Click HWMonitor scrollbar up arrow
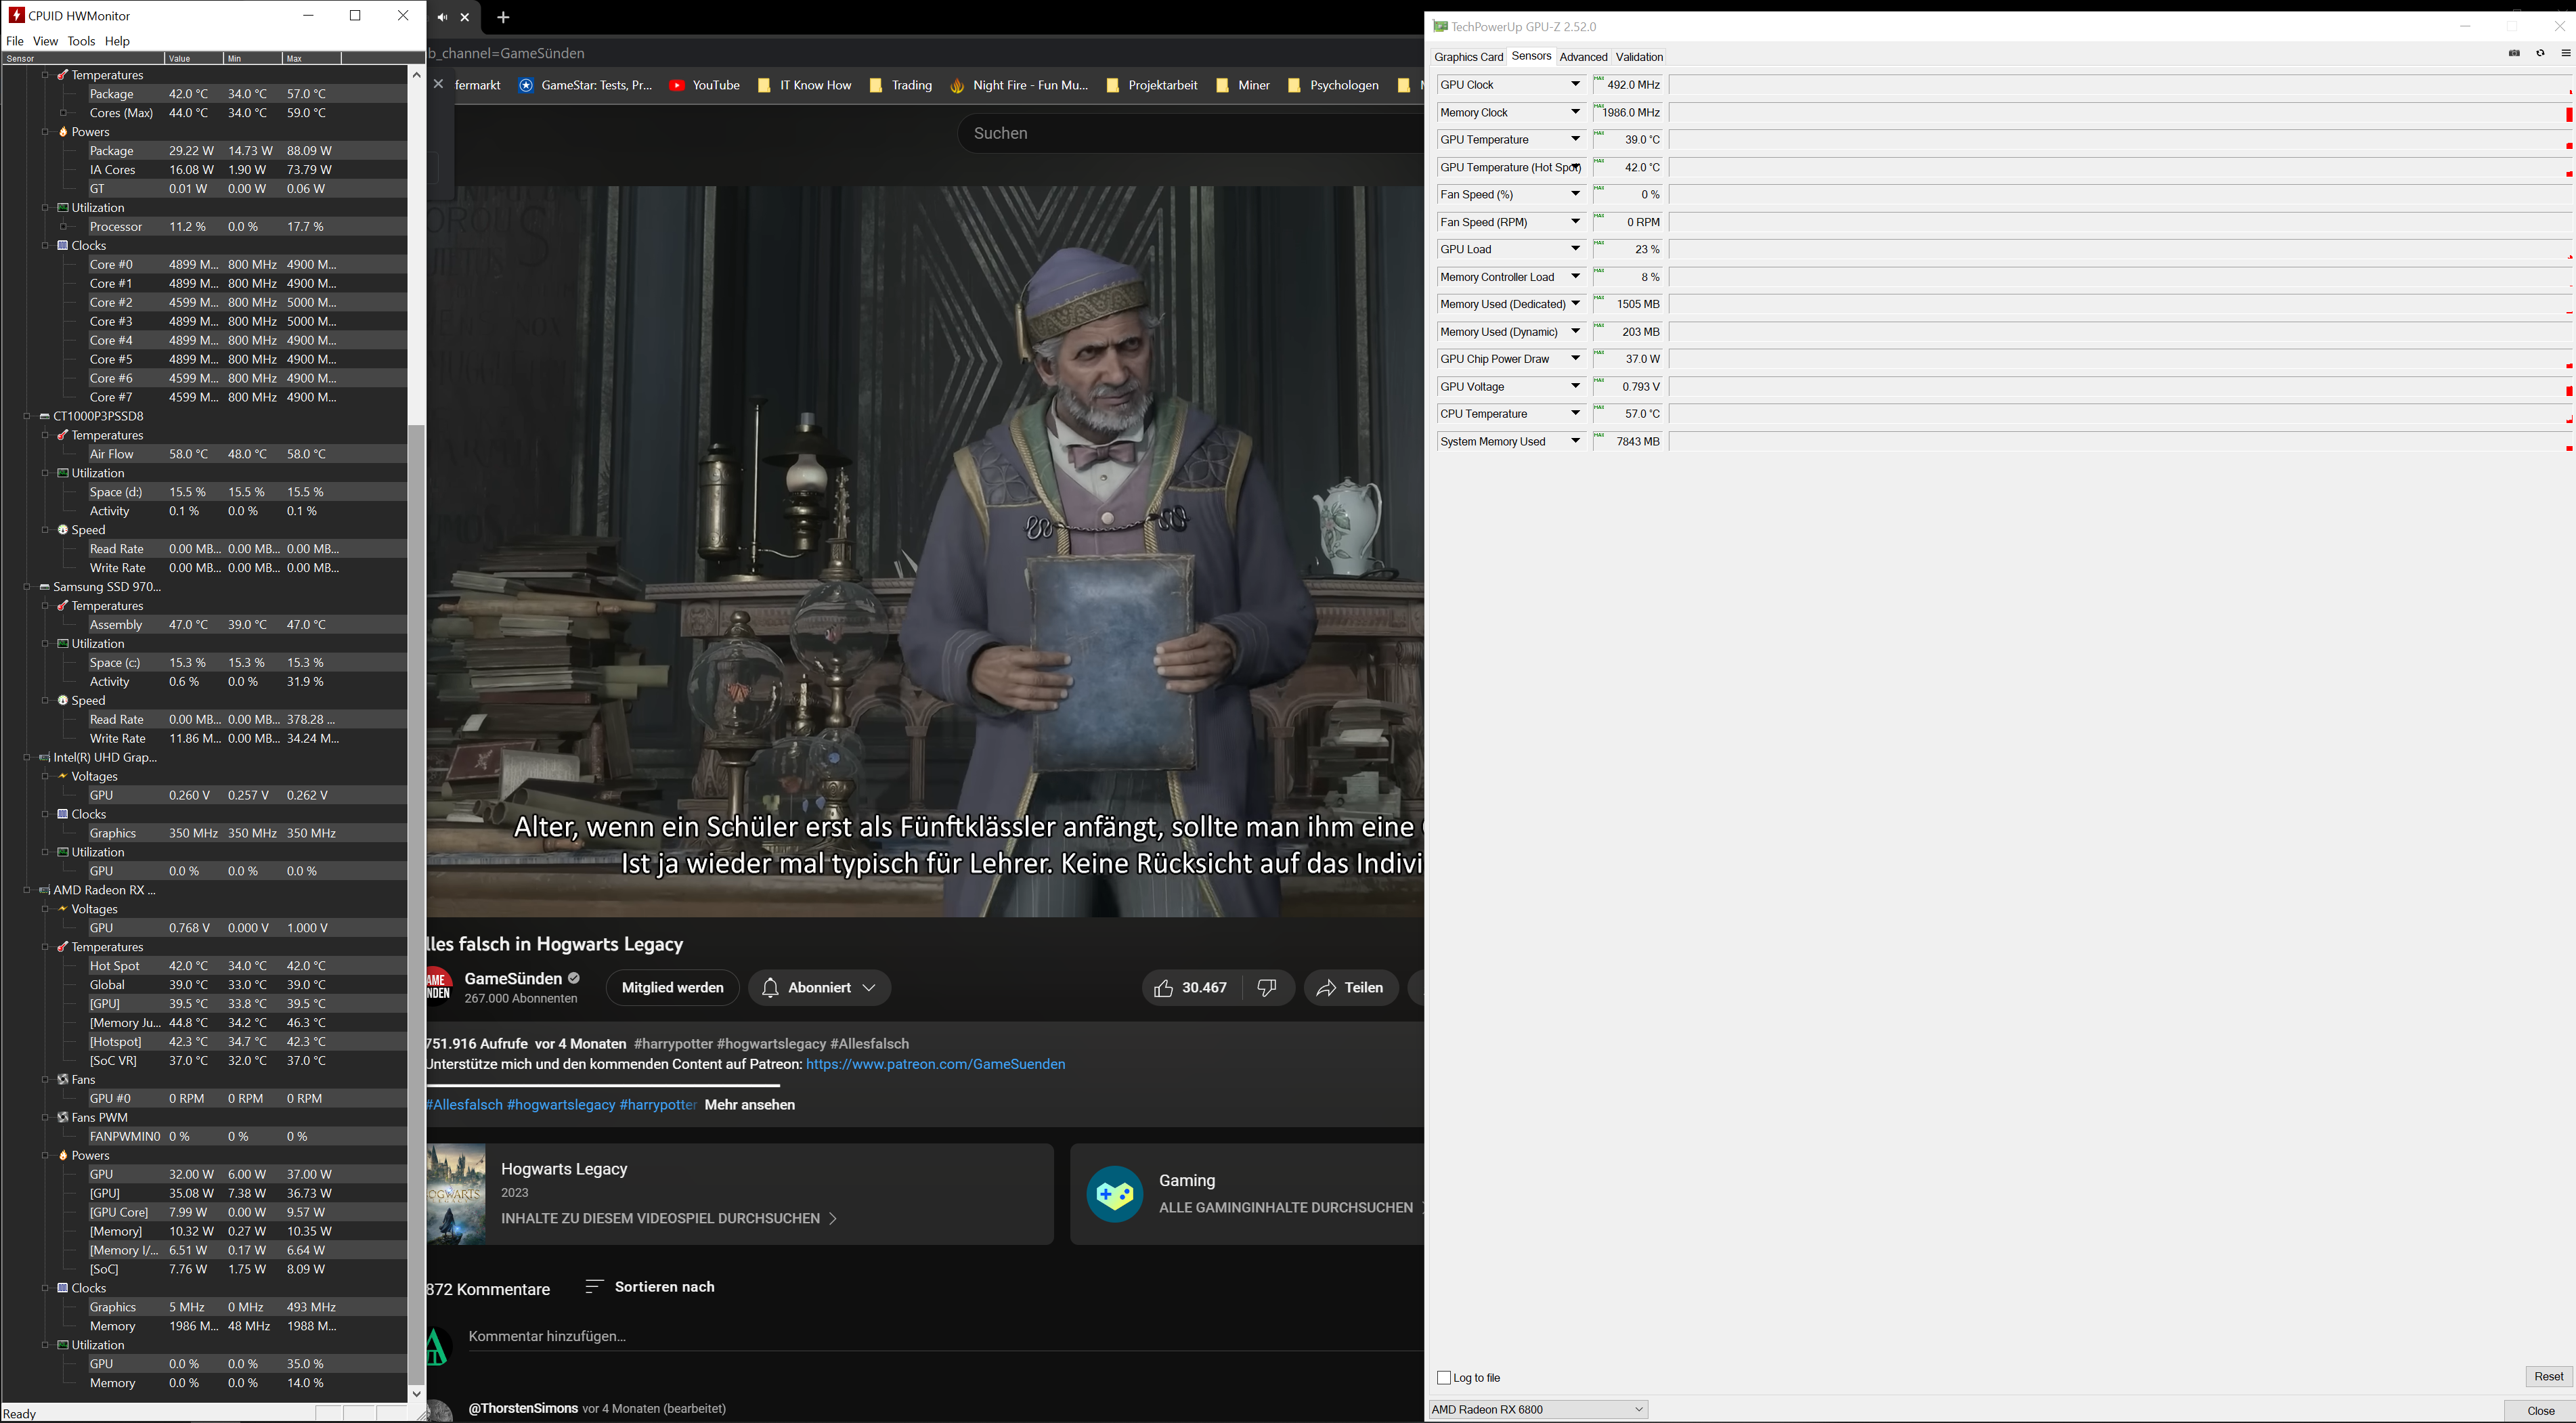 [417, 74]
